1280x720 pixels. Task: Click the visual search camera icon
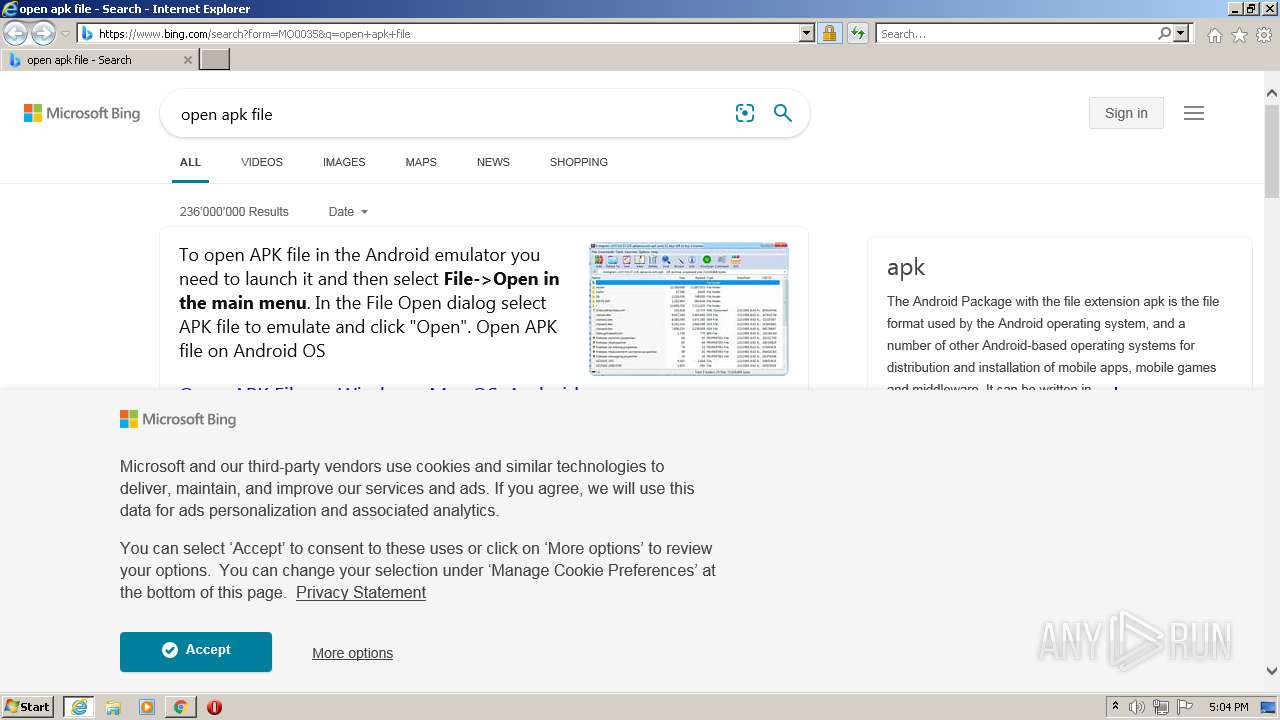[x=745, y=113]
